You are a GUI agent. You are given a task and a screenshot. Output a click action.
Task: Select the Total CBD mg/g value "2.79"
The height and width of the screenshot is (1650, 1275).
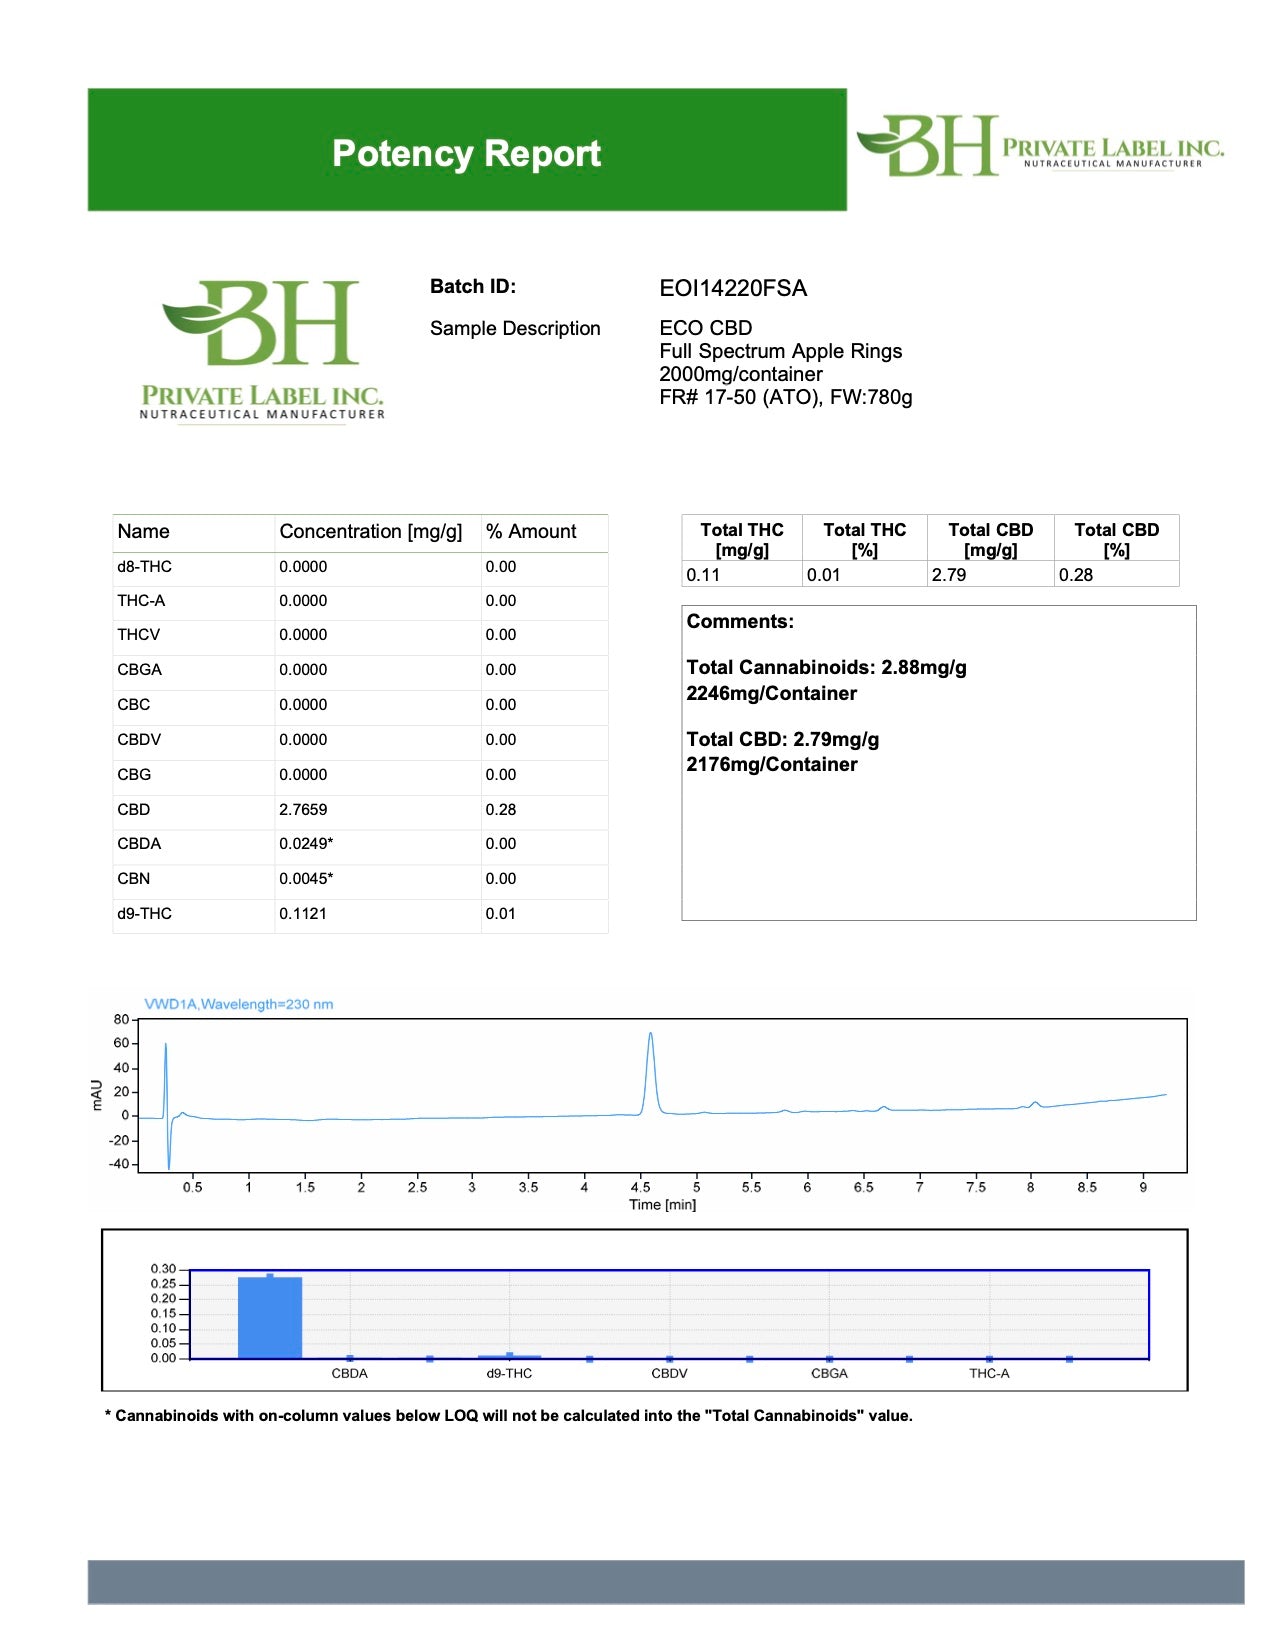(x=949, y=575)
